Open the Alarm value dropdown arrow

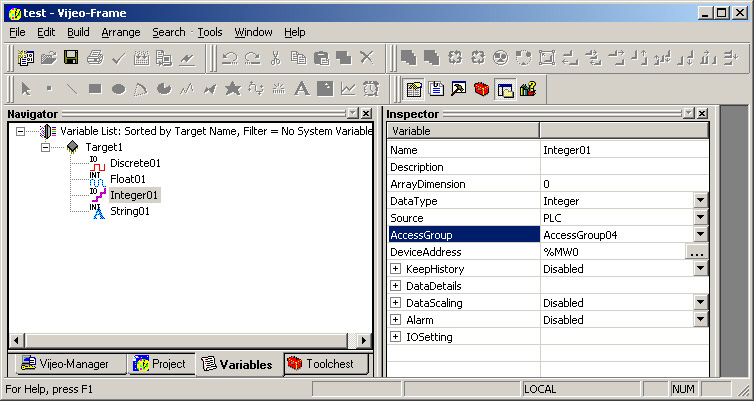(x=701, y=320)
